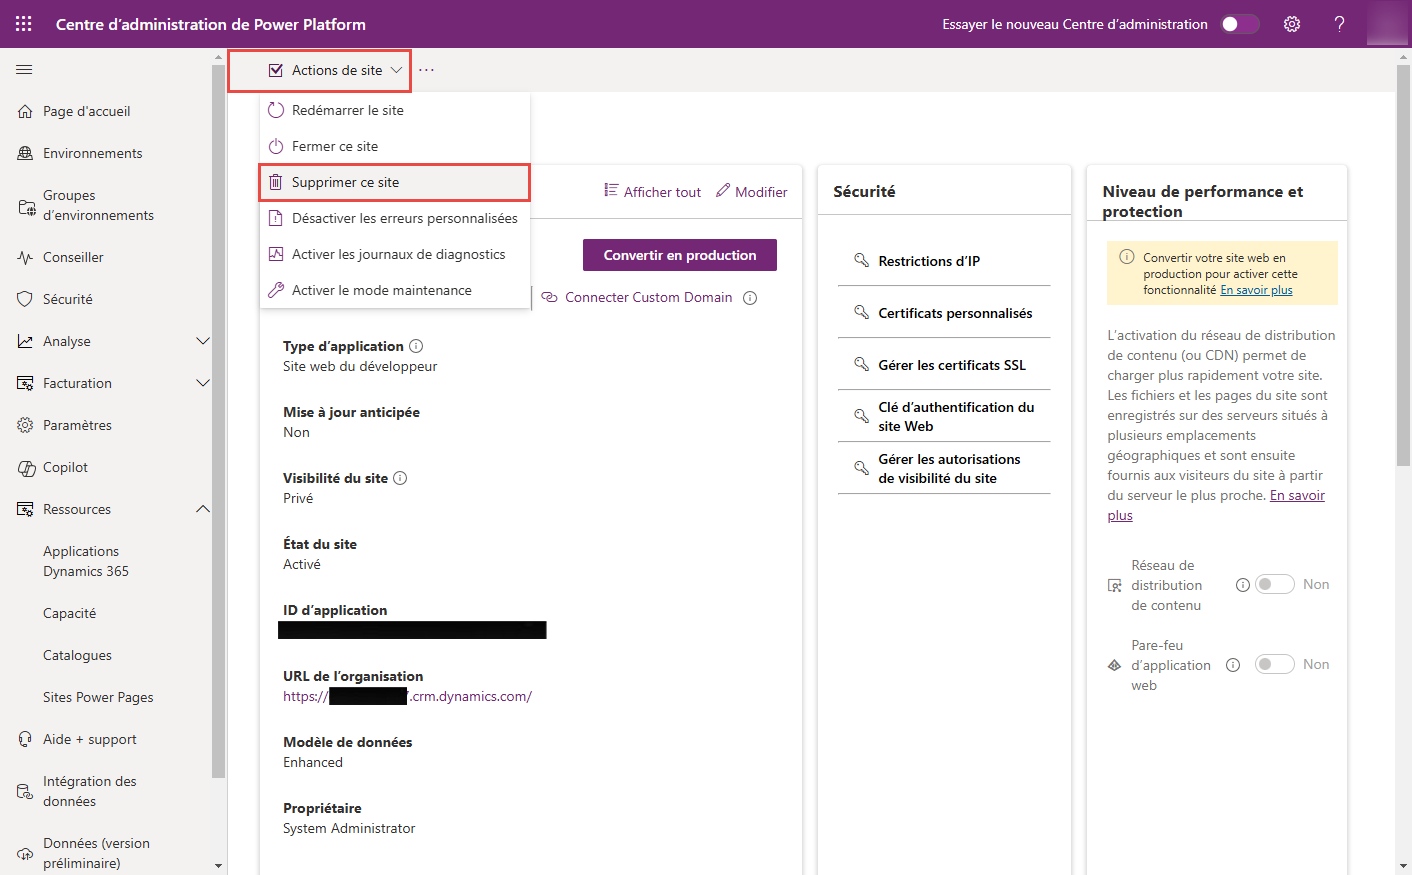Open the user account avatar

(x=1387, y=24)
